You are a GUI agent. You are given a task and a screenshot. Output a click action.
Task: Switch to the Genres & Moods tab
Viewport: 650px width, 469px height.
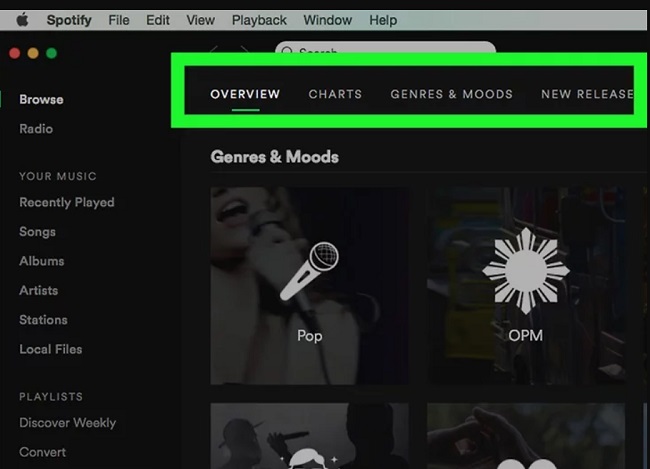[451, 94]
